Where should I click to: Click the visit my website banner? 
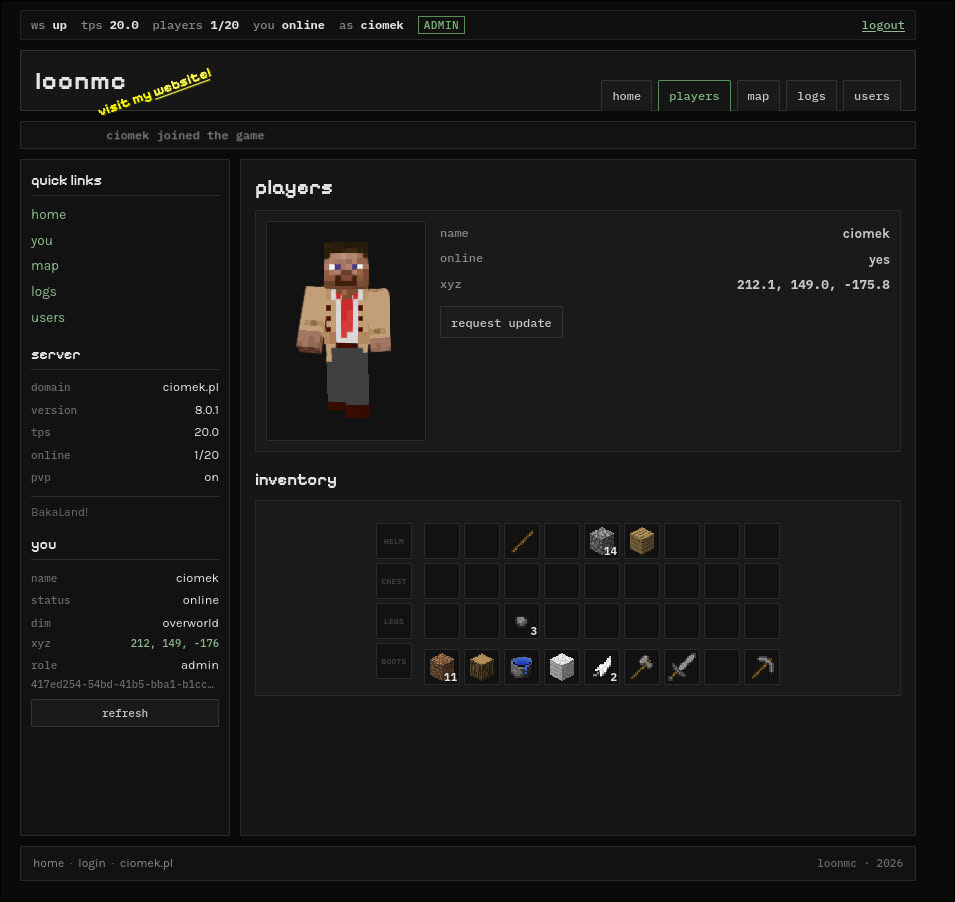tap(155, 92)
